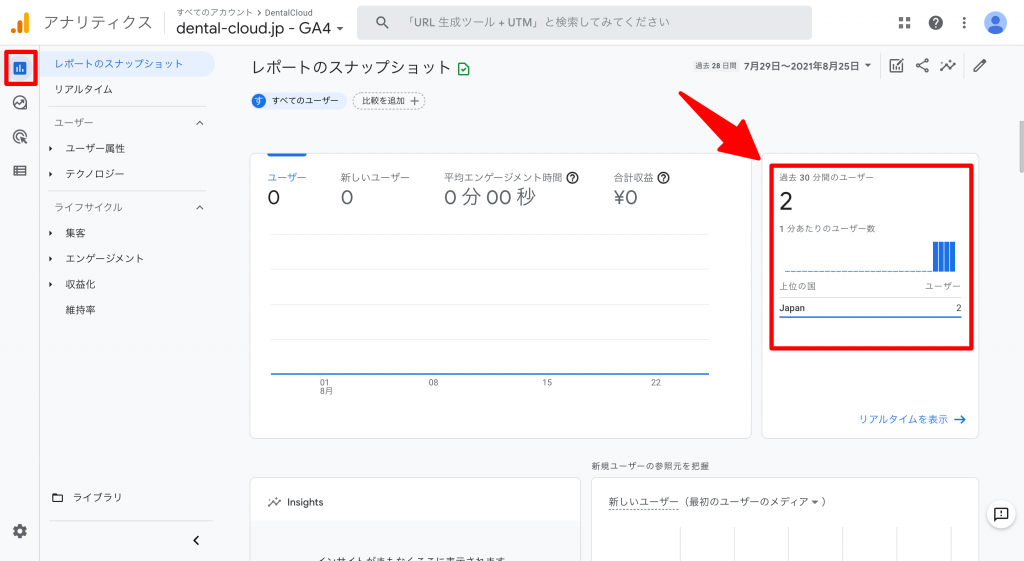Click the 上位の国 column header
The width and height of the screenshot is (1024, 561).
tap(797, 287)
